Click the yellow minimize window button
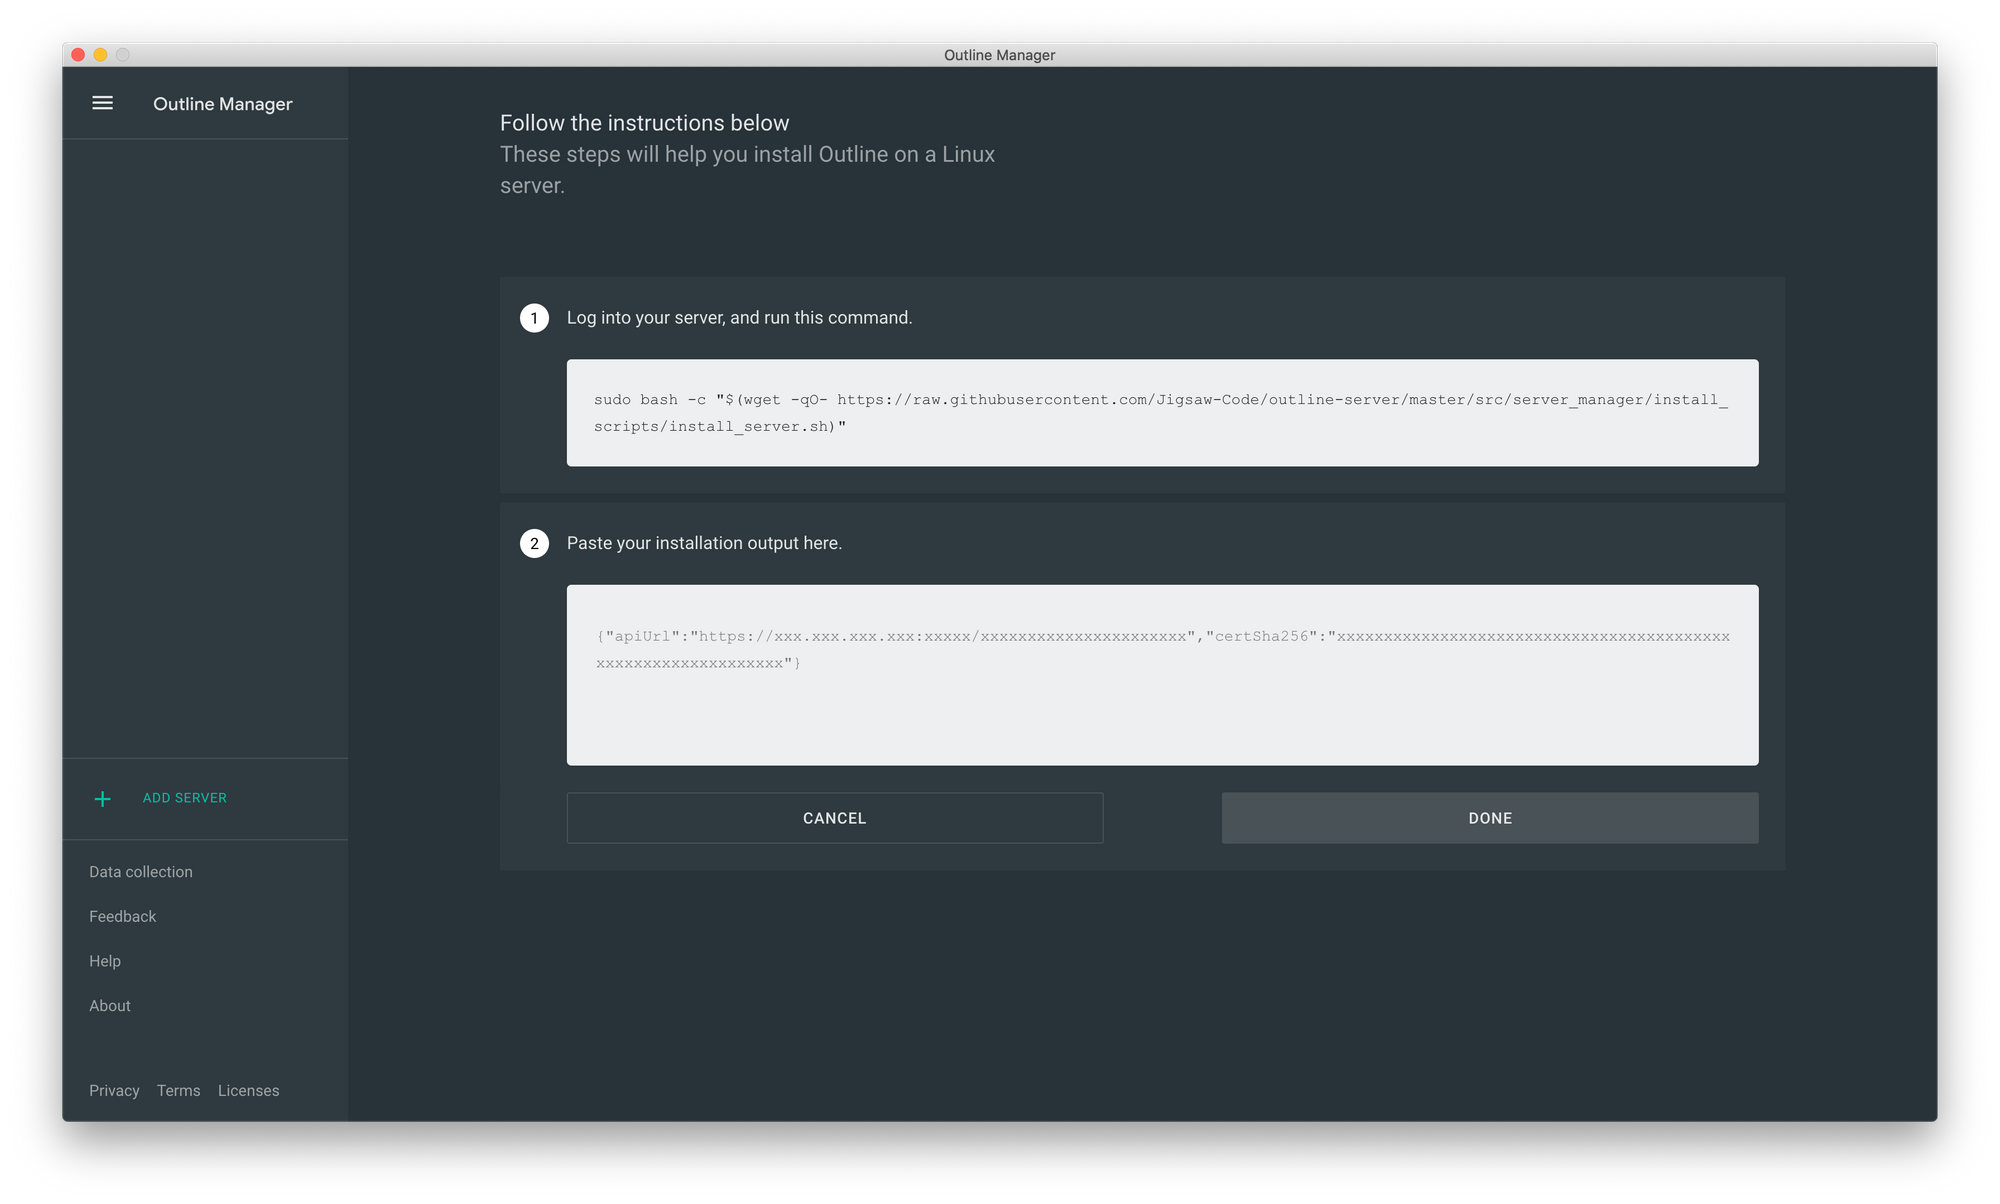Viewport: 2000px width, 1204px height. [100, 55]
